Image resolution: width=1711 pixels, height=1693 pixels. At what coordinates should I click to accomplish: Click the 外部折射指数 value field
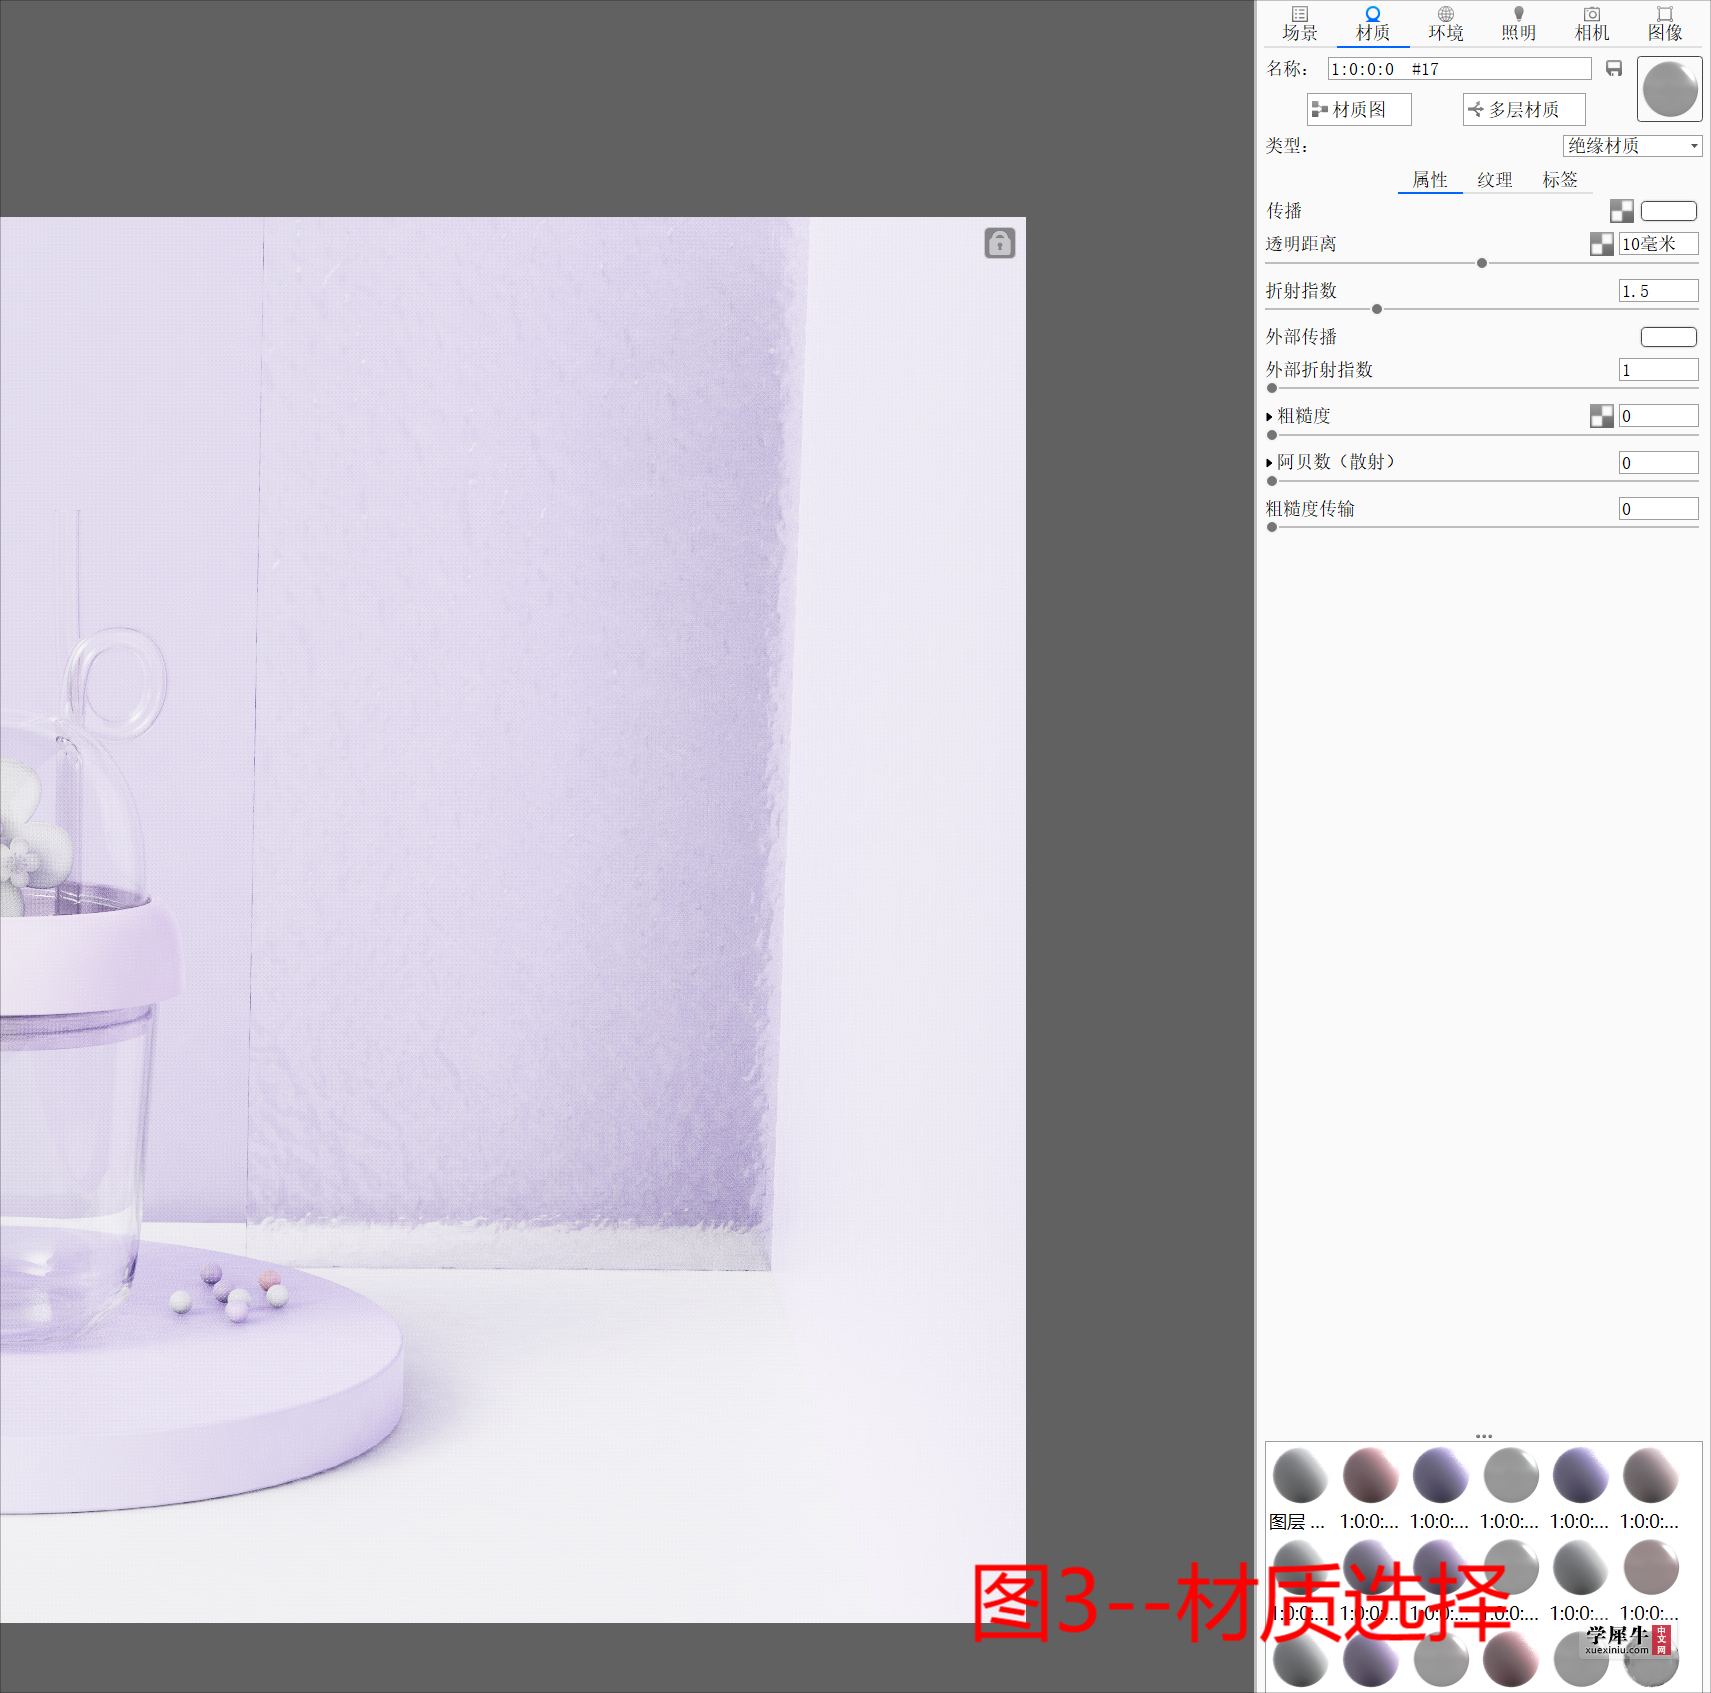pos(1658,370)
